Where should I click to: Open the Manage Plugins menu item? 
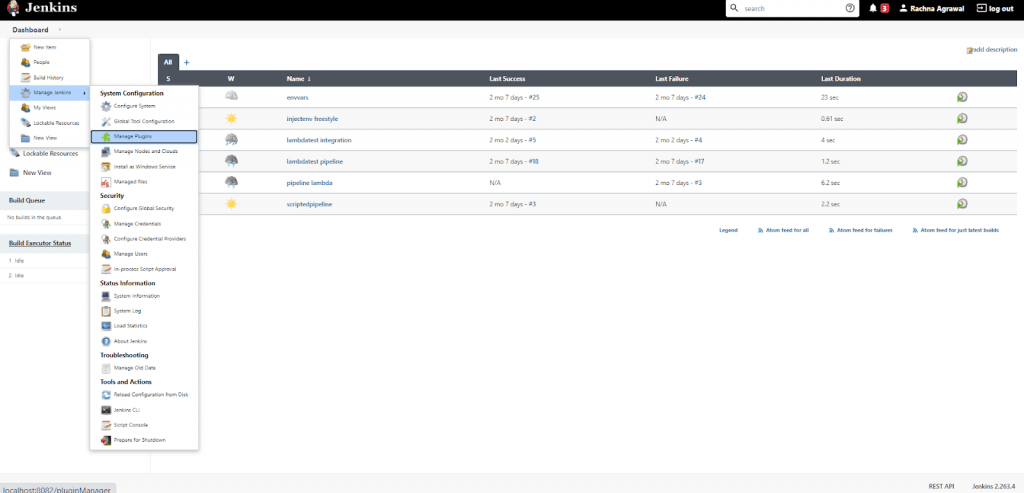(144, 136)
